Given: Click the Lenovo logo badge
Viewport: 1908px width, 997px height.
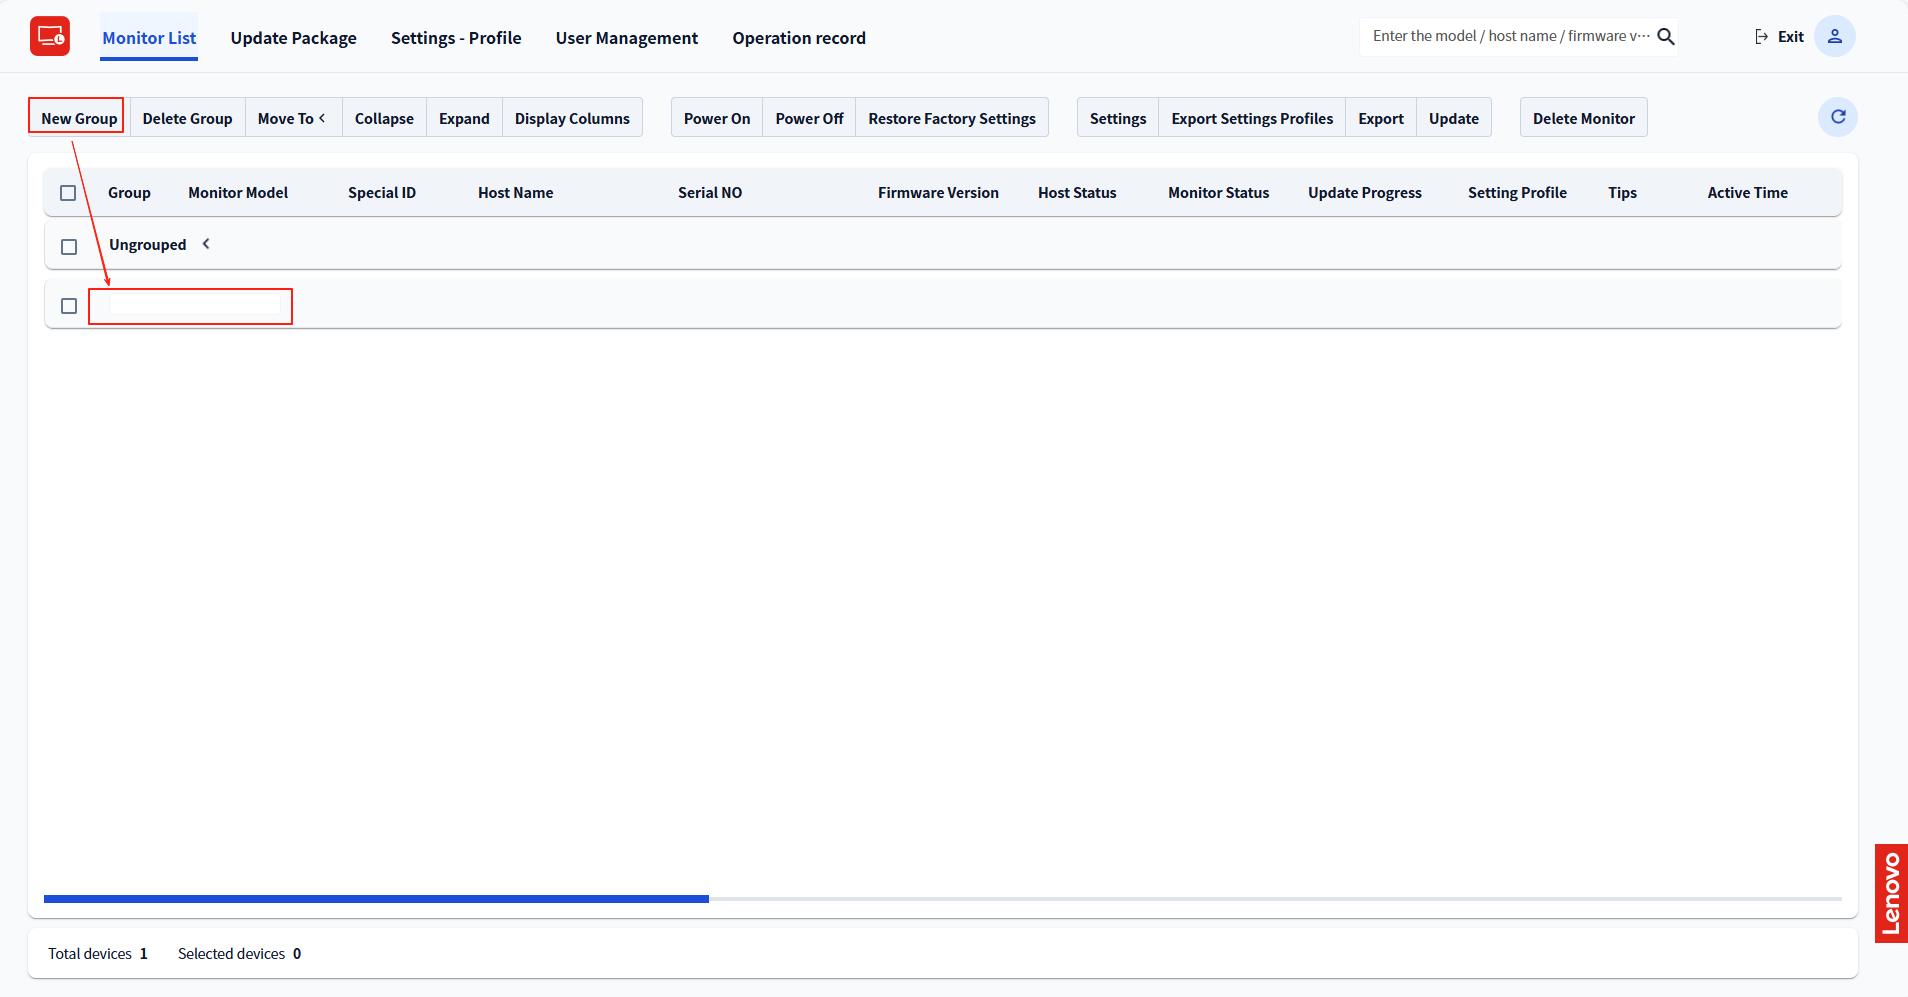Looking at the screenshot, I should coord(1890,893).
